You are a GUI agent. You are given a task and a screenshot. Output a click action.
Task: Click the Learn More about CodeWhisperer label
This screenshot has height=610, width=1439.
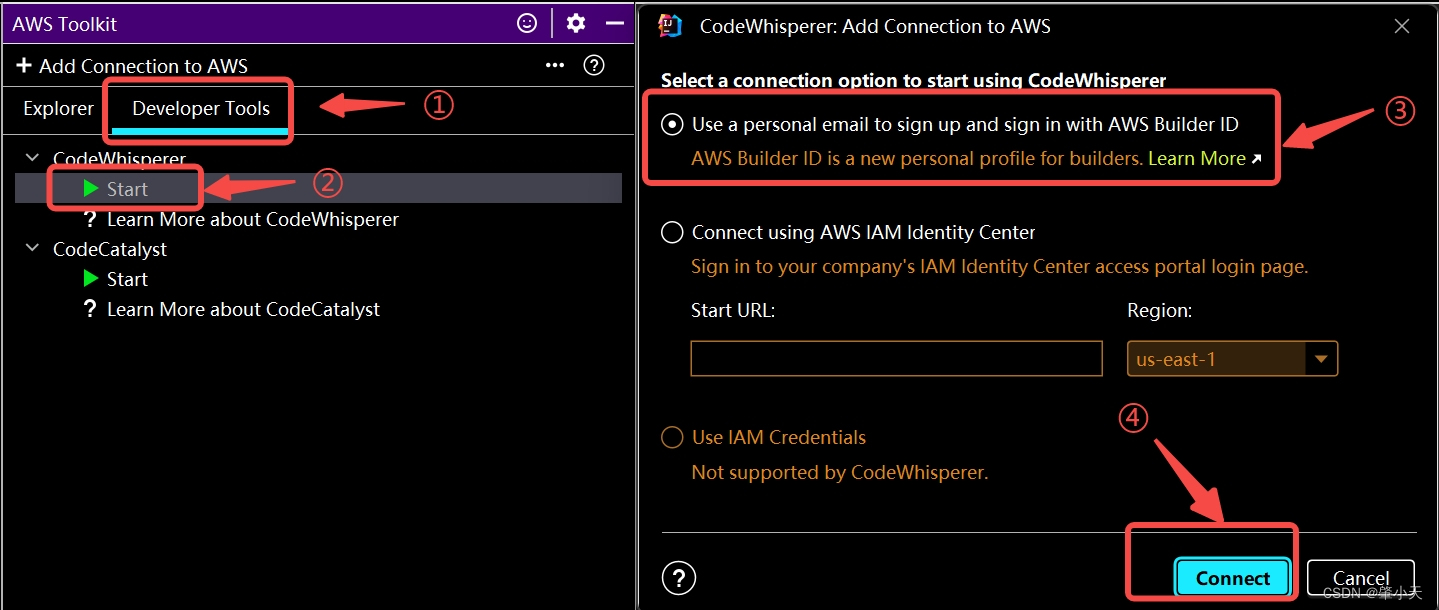tap(253, 219)
